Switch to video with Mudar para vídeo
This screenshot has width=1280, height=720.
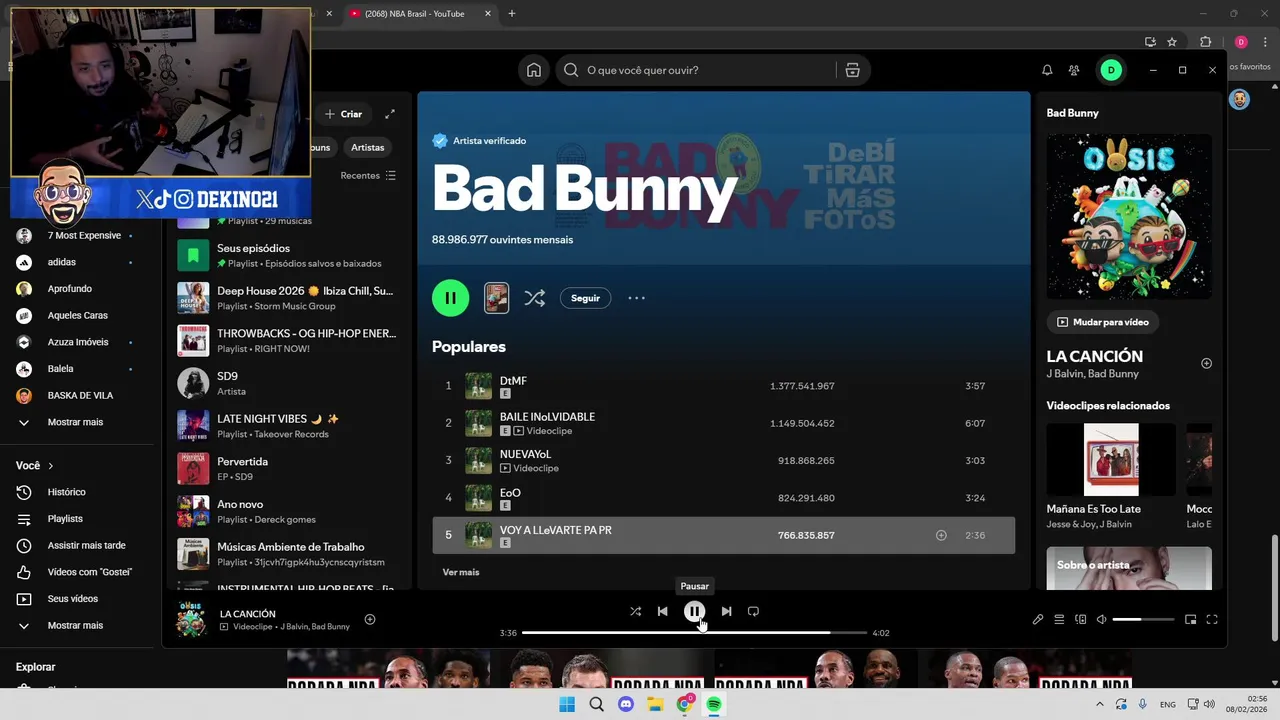[1103, 322]
